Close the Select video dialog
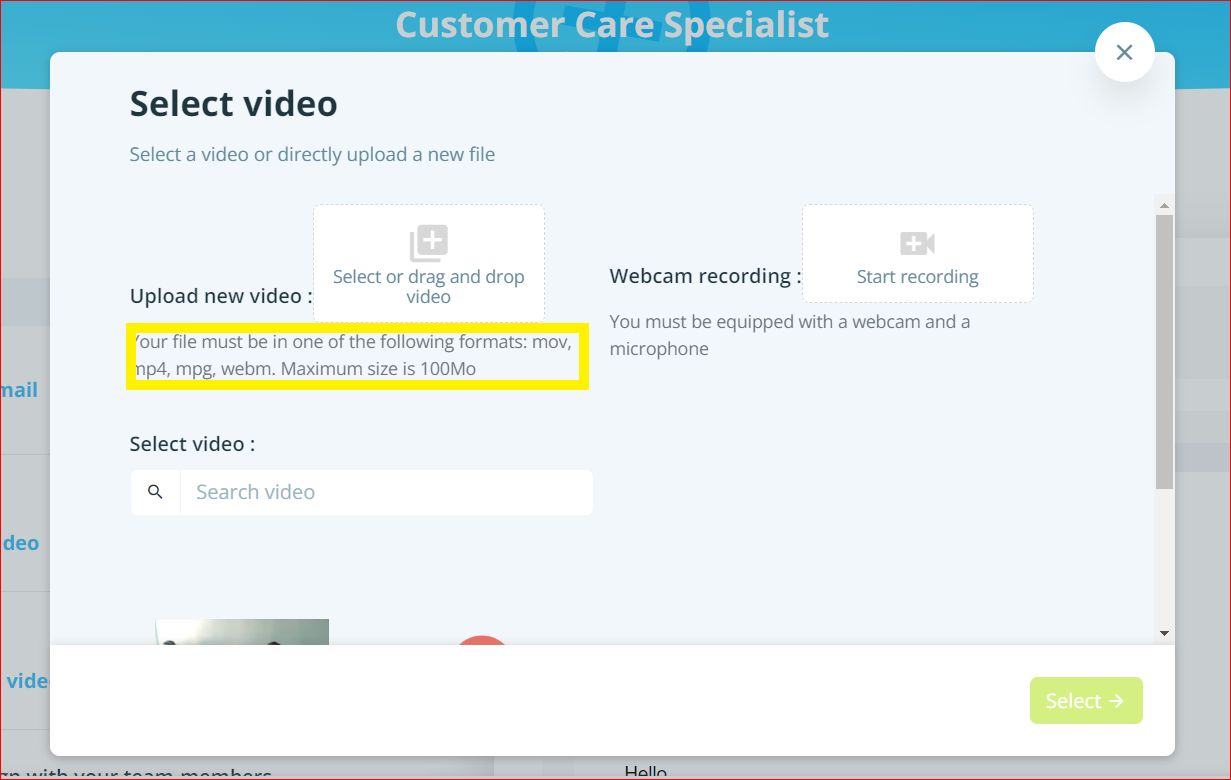 1124,52
